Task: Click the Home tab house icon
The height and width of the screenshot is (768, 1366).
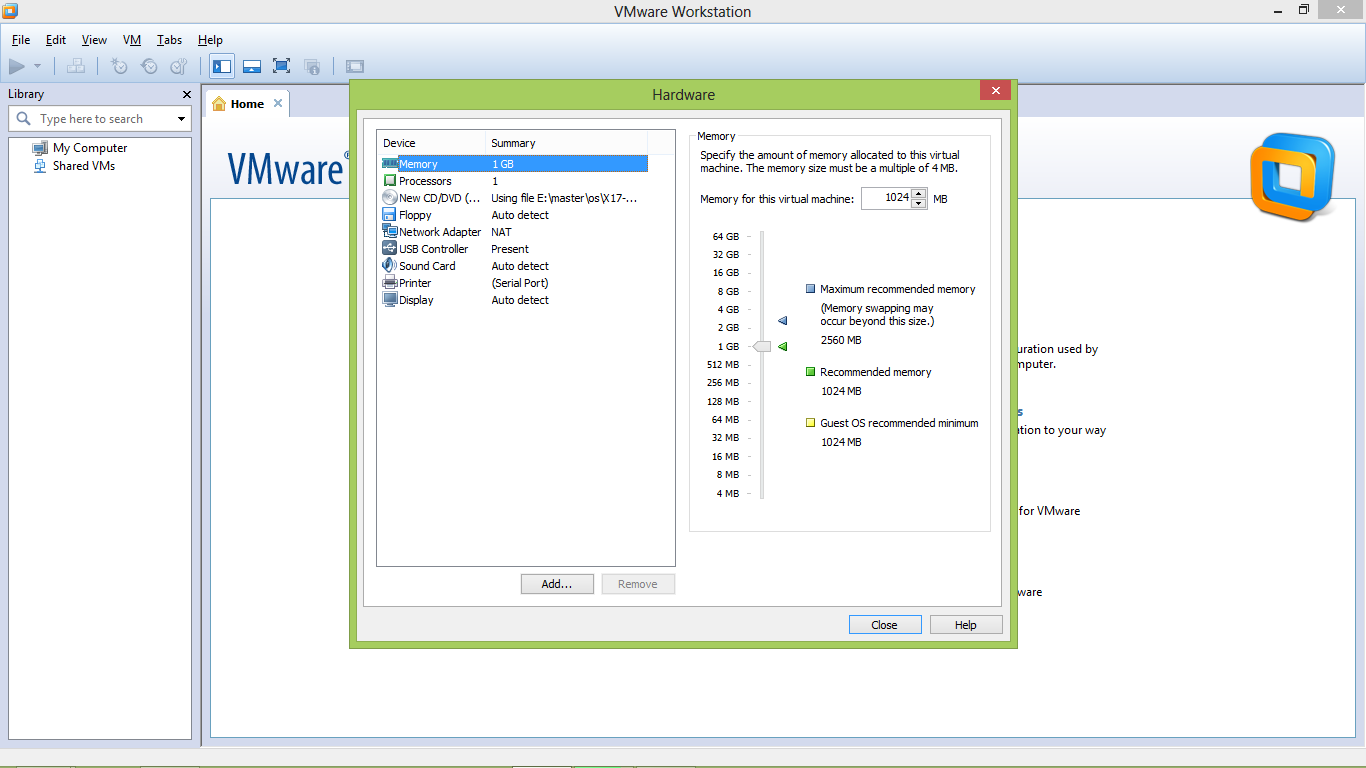Action: 219,103
